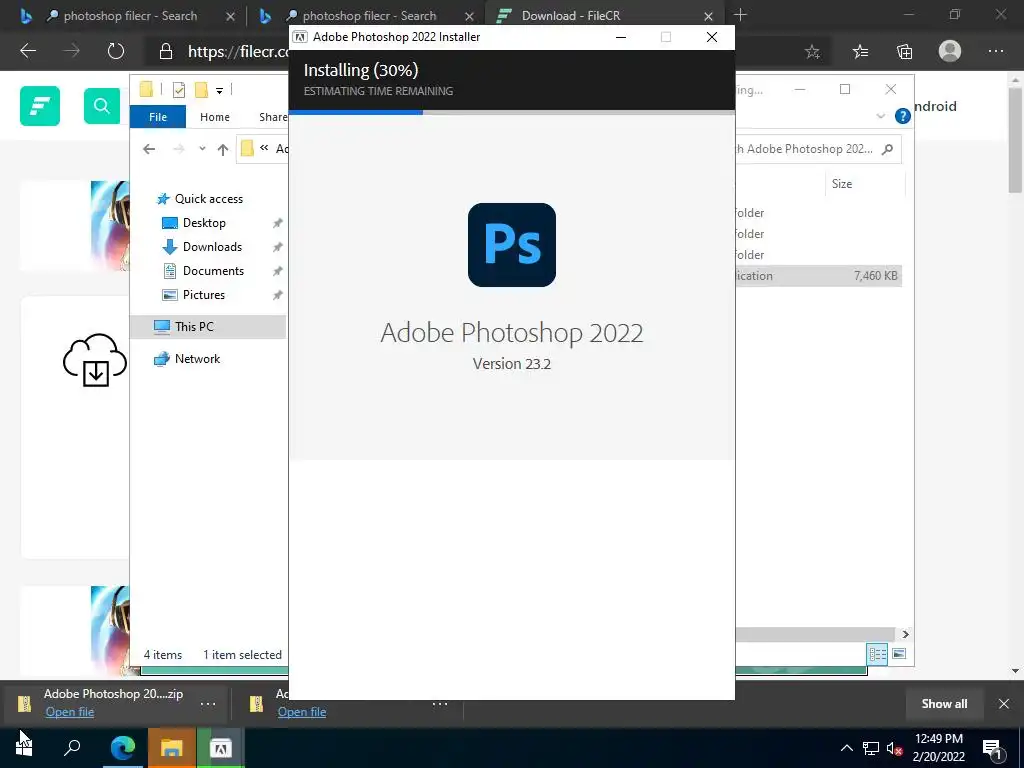Viewport: 1024px width, 768px height.
Task: Add page to favorites star icon
Action: point(812,52)
